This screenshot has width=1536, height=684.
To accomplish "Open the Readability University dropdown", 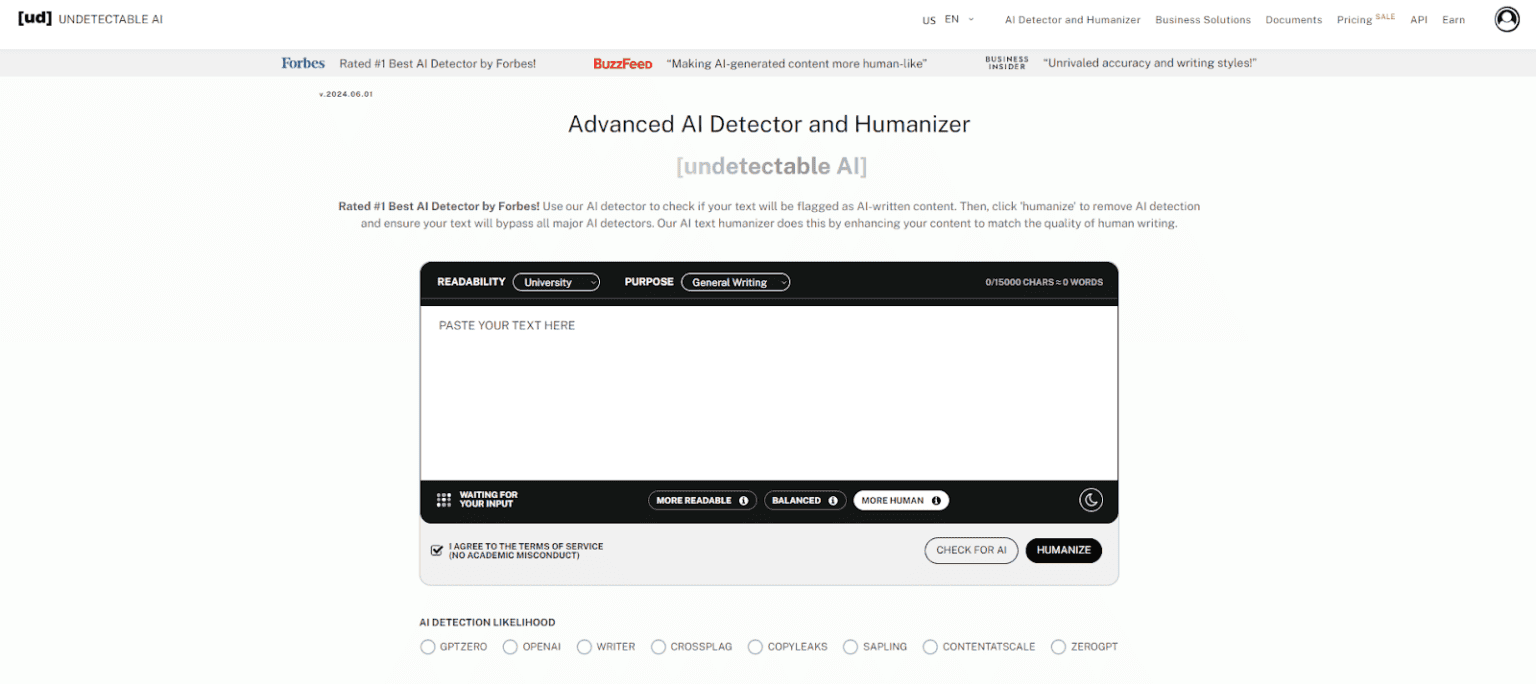I will pos(556,282).
